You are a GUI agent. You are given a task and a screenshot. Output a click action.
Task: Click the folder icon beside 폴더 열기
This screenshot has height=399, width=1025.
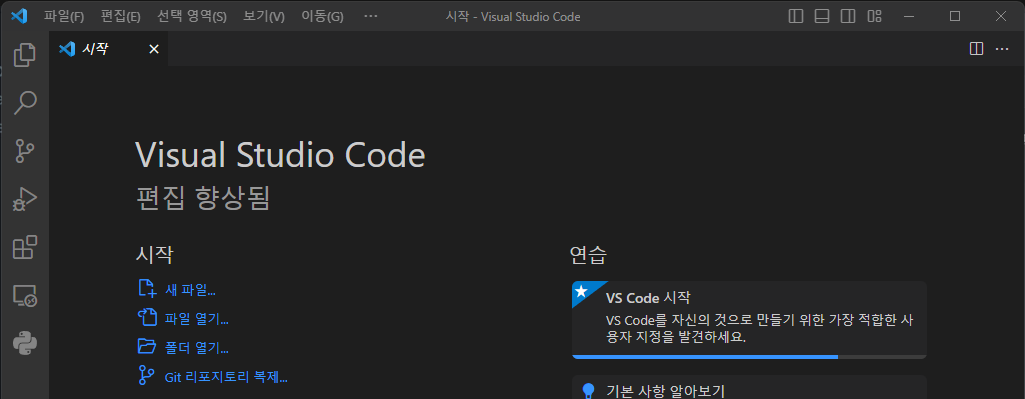[147, 347]
